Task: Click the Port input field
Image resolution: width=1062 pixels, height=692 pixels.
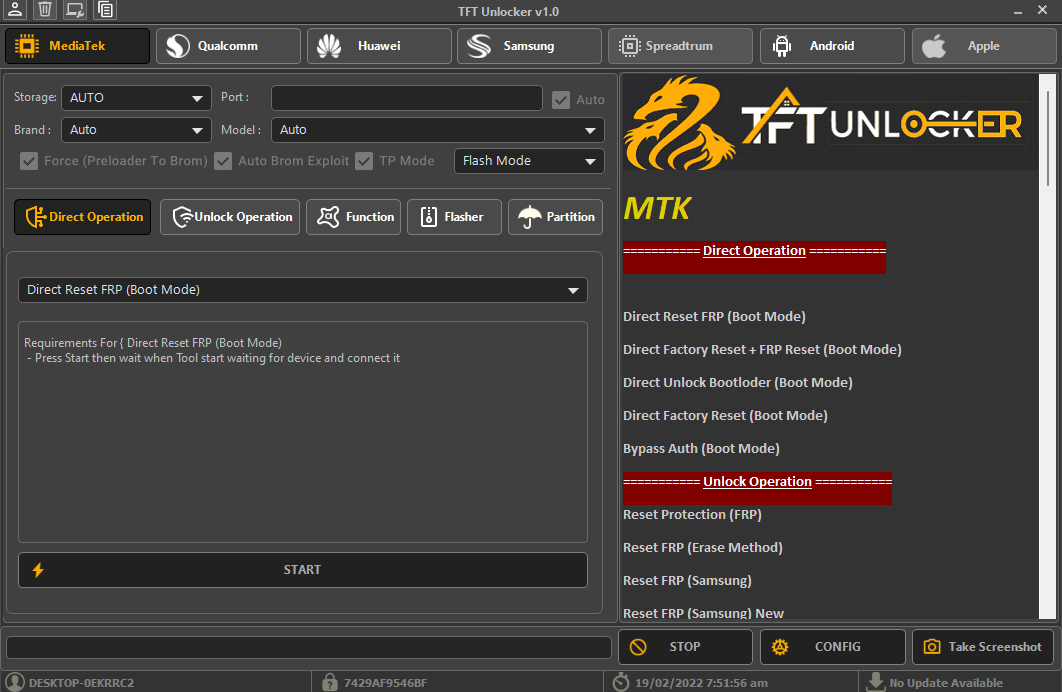Action: 407,98
